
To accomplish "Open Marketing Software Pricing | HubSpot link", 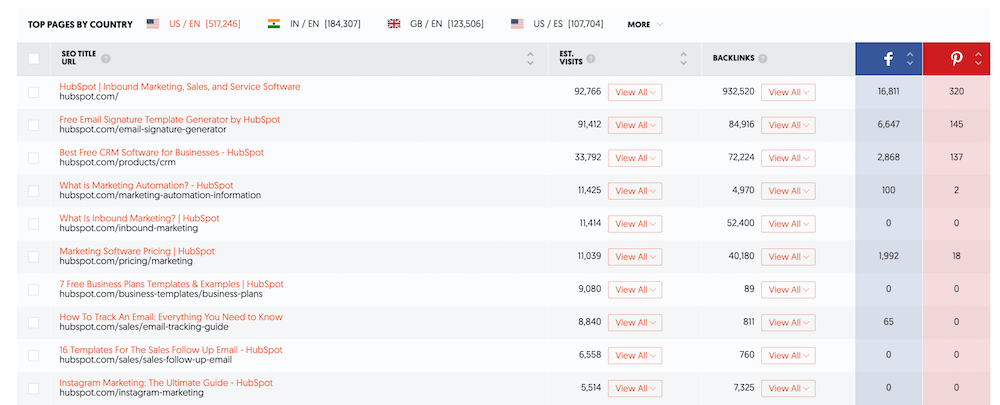I will click(137, 251).
